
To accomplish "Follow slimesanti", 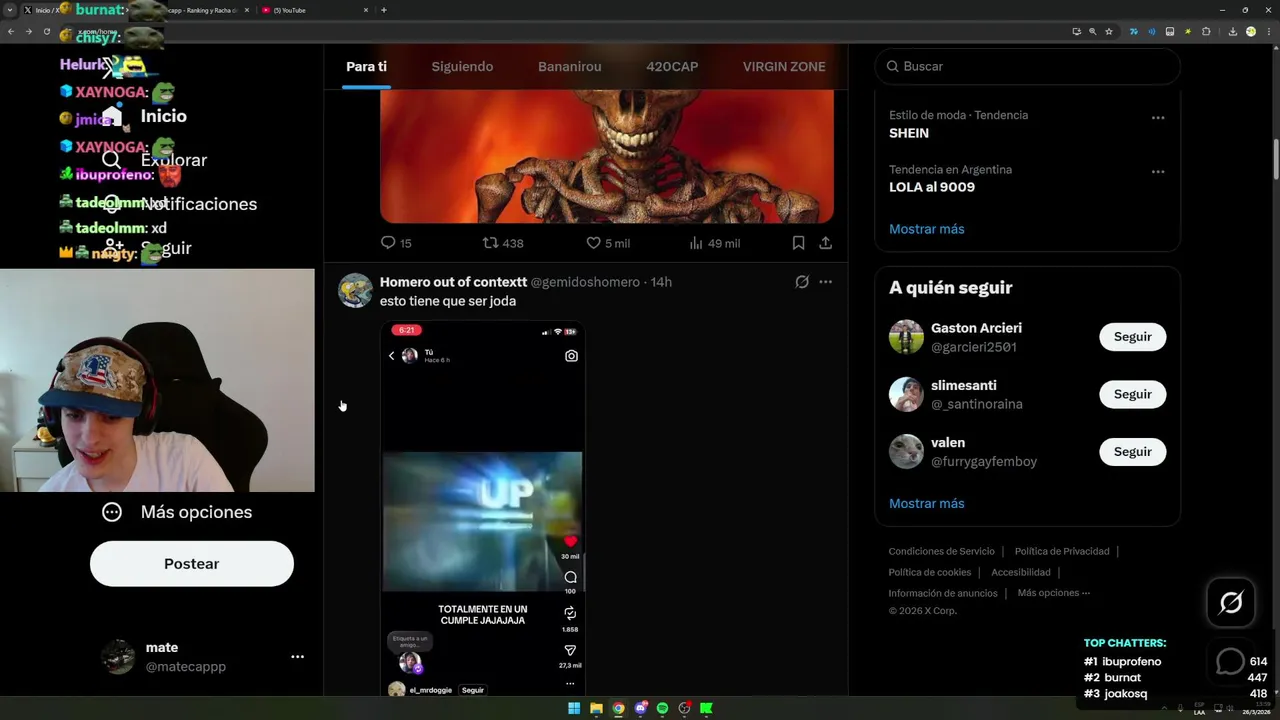I will pos(1133,394).
